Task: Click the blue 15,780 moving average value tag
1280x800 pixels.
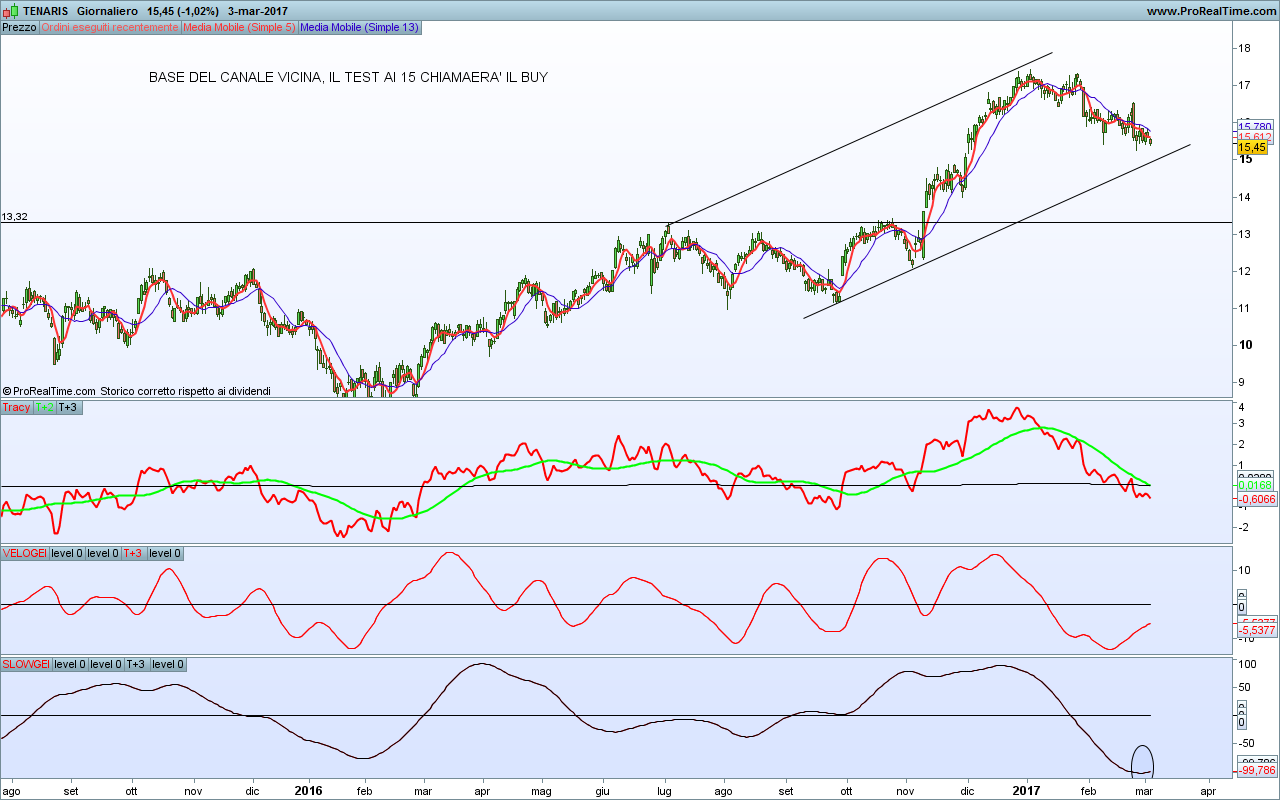Action: [1254, 126]
